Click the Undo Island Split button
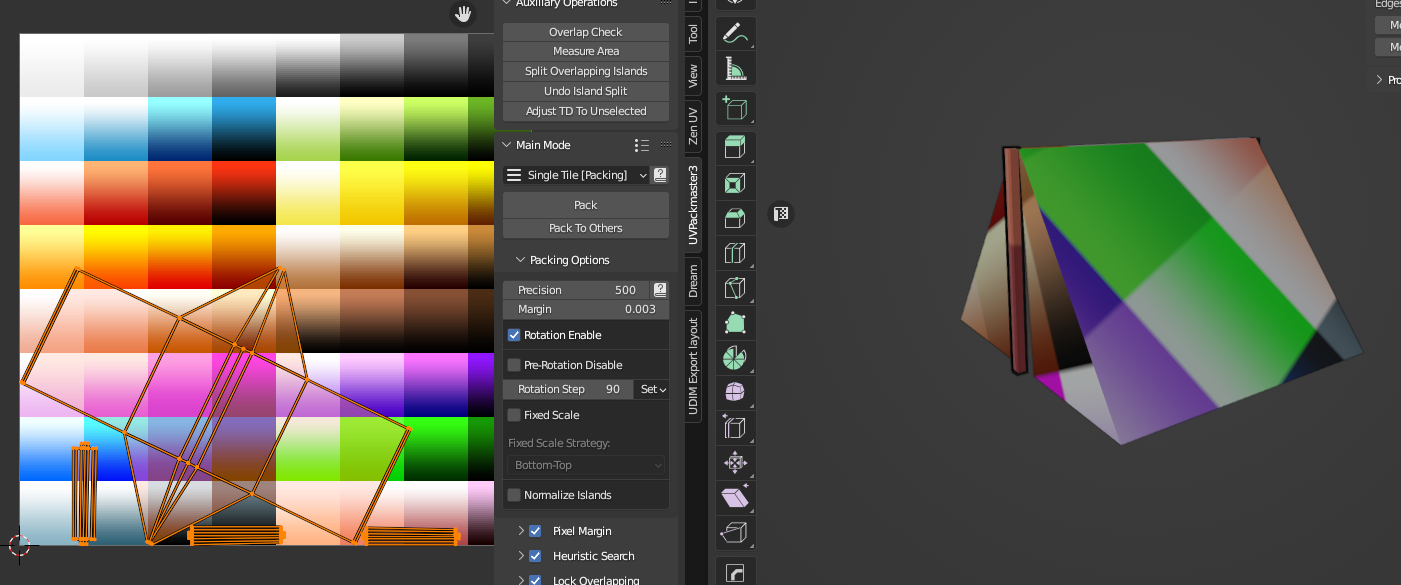Image resolution: width=1401 pixels, height=585 pixels. click(586, 91)
